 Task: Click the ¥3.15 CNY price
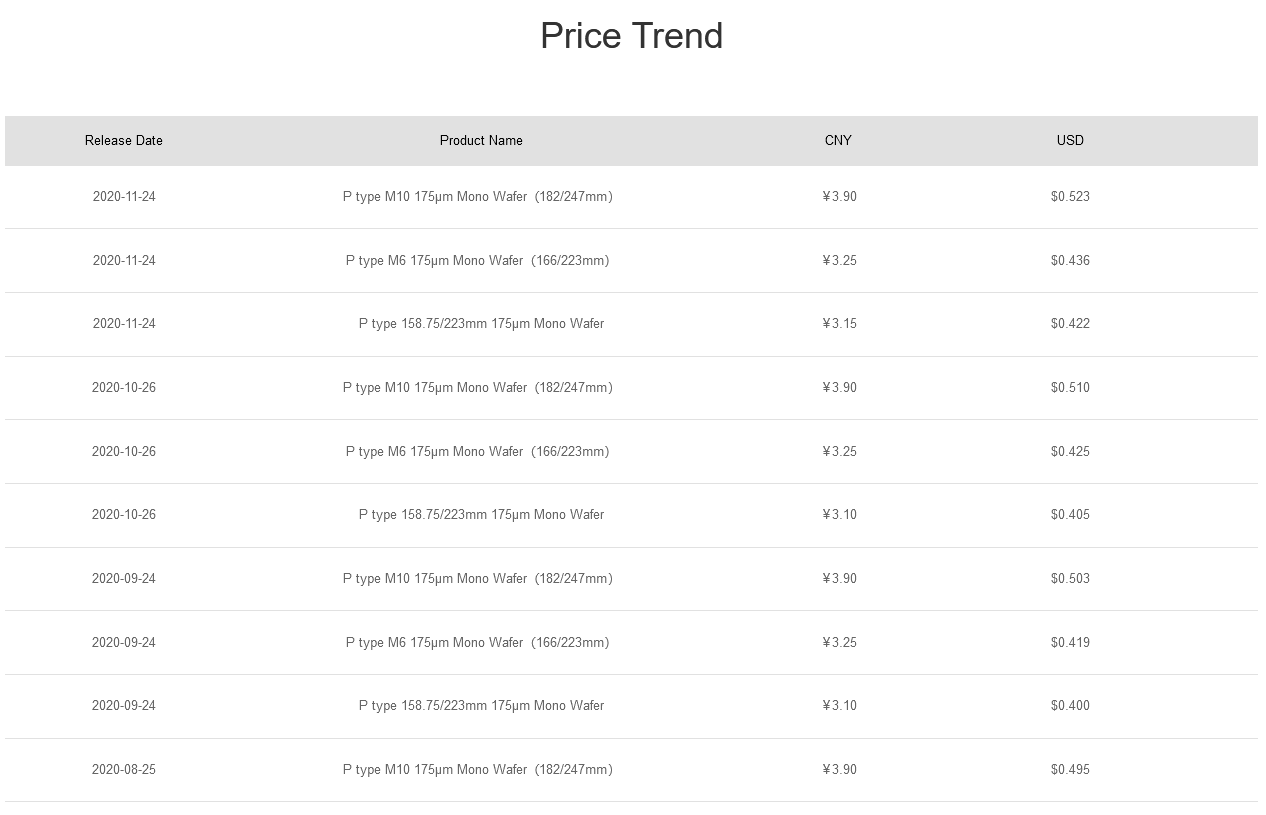coord(839,324)
